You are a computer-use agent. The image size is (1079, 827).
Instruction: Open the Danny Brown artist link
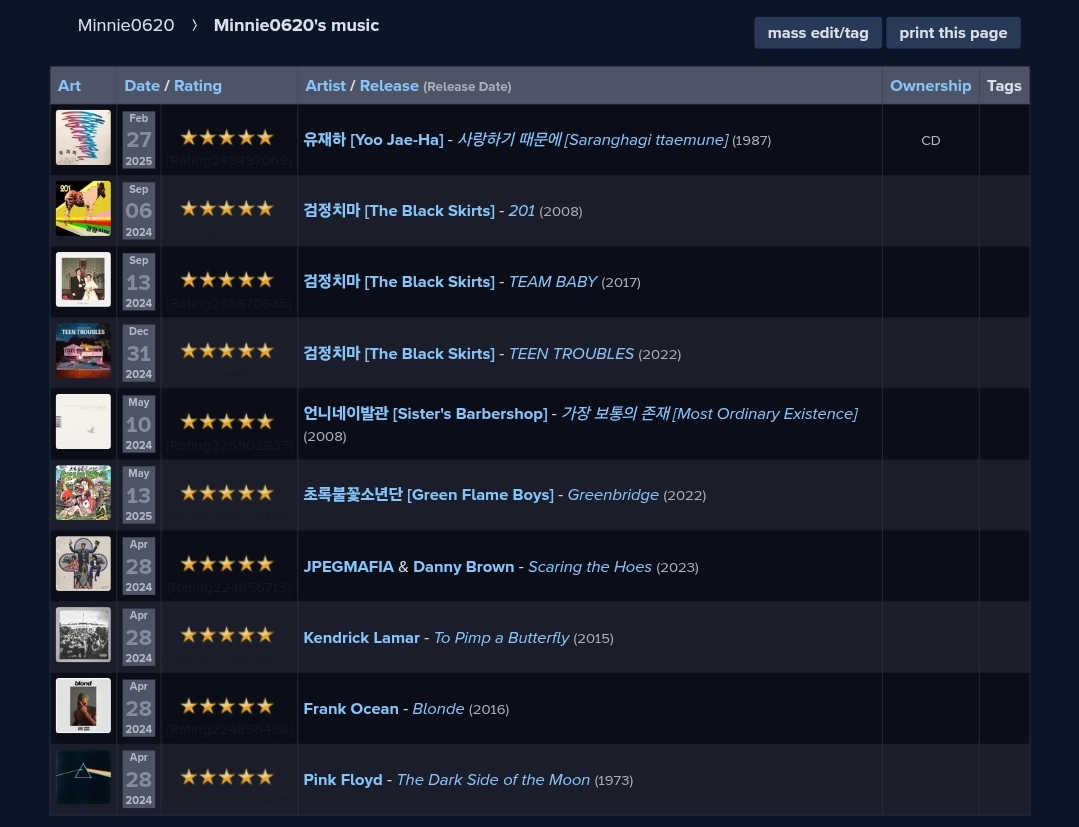click(464, 567)
